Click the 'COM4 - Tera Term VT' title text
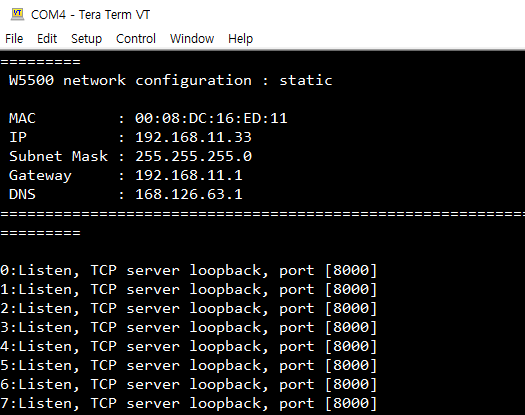 coord(90,15)
